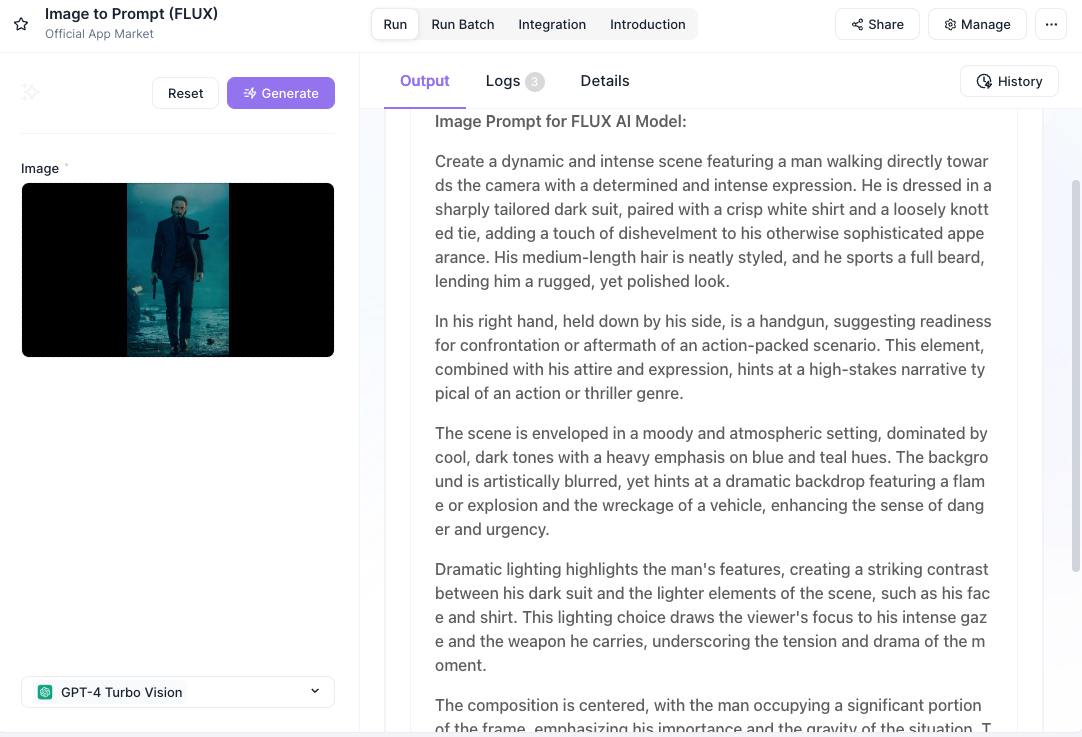Image resolution: width=1082 pixels, height=737 pixels.
Task: Star the Image to Prompt app as favorite
Action: click(21, 24)
